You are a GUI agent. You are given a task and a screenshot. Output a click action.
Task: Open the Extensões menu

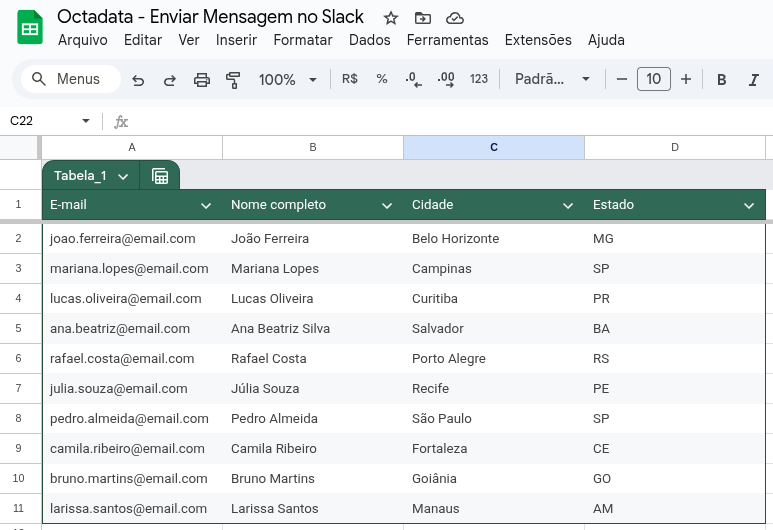(538, 40)
